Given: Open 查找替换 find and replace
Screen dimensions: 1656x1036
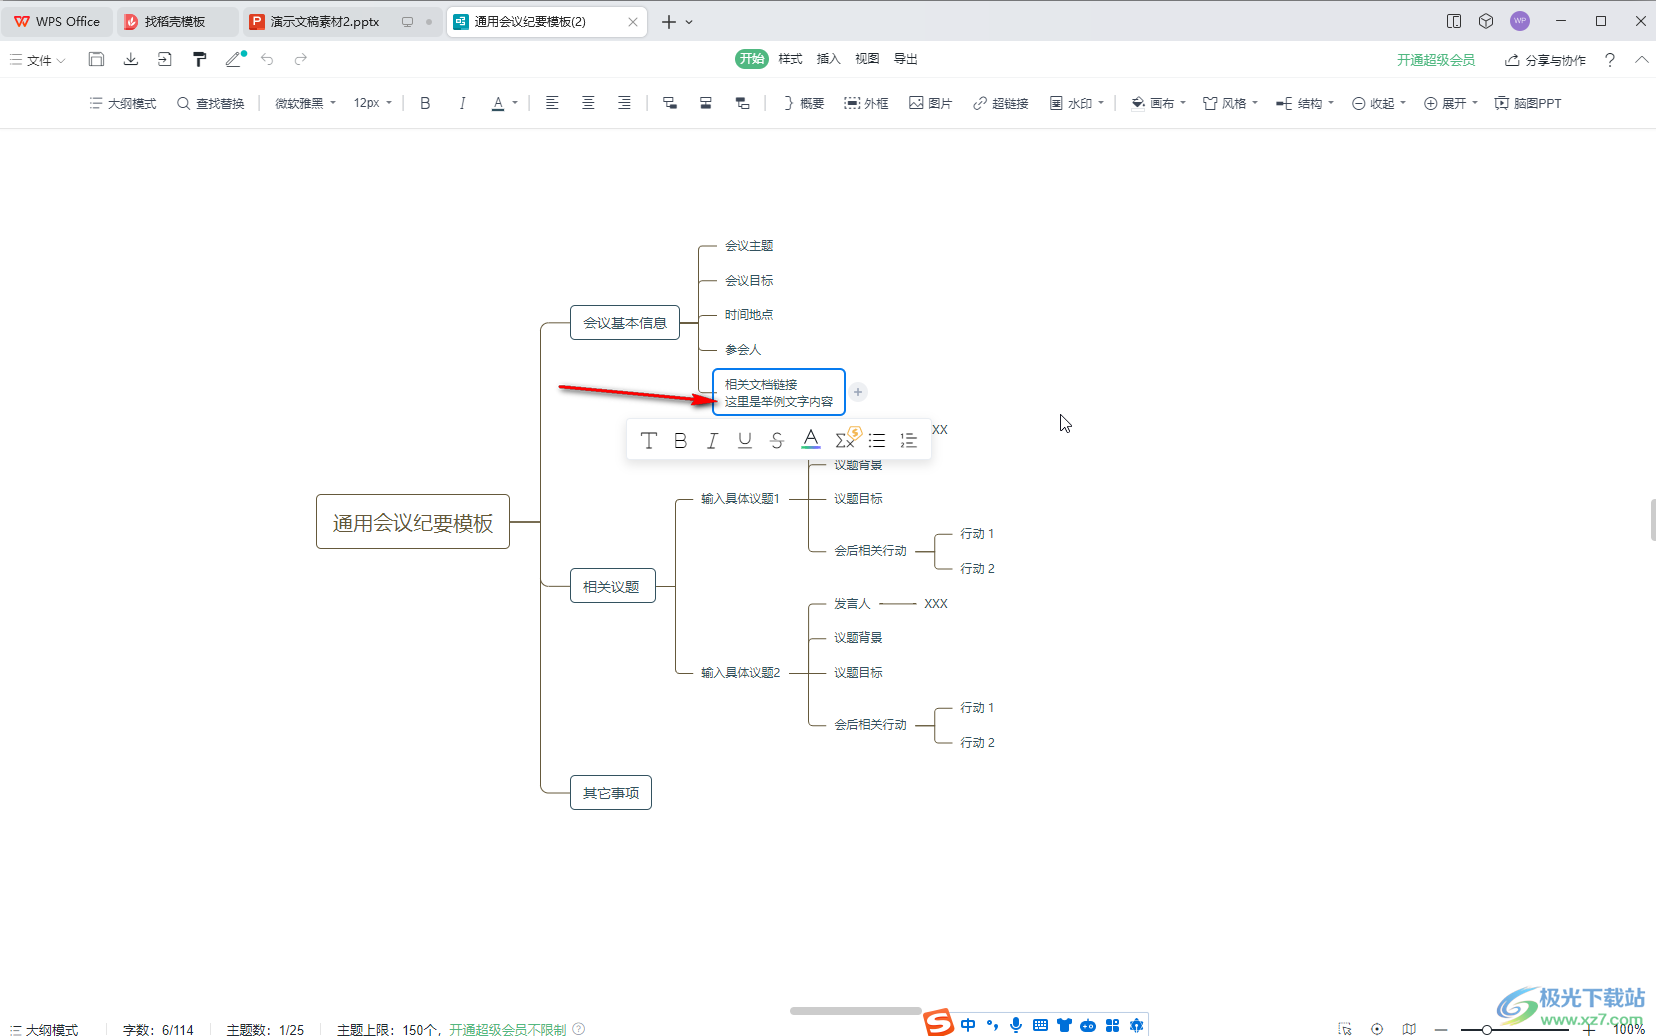Looking at the screenshot, I should (211, 103).
